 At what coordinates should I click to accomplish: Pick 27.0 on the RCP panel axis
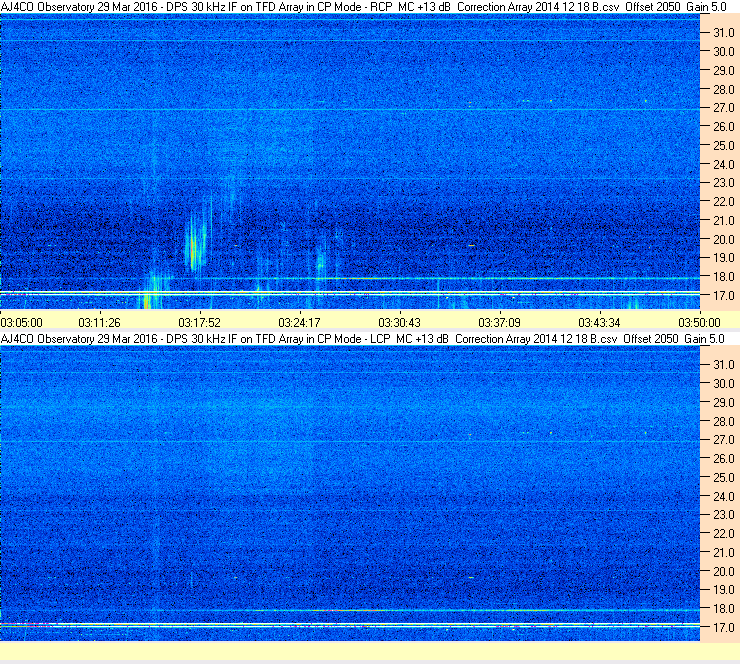(x=724, y=108)
